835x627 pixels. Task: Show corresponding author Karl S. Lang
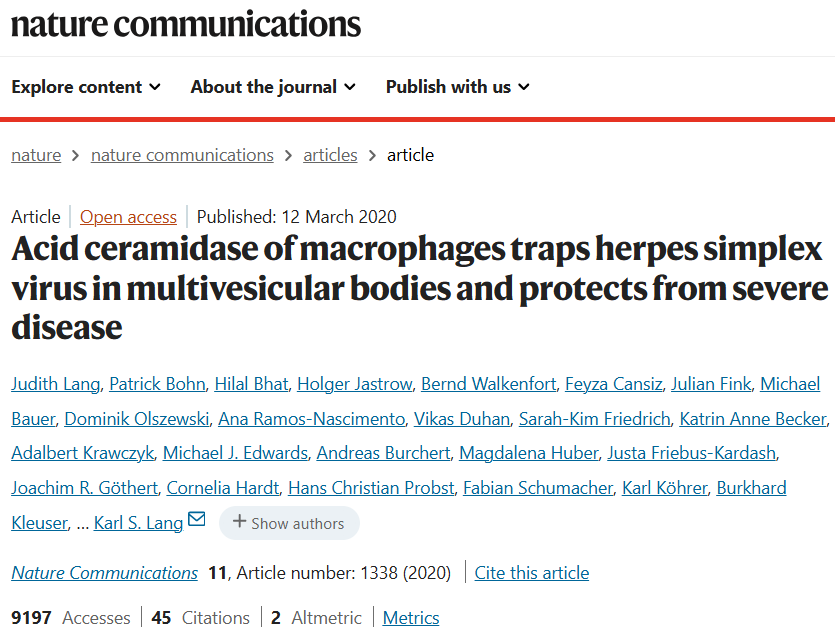coord(138,523)
